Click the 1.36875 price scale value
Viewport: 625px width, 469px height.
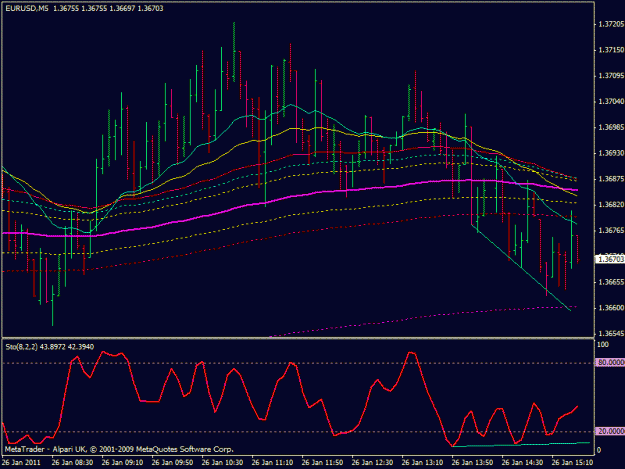point(611,179)
